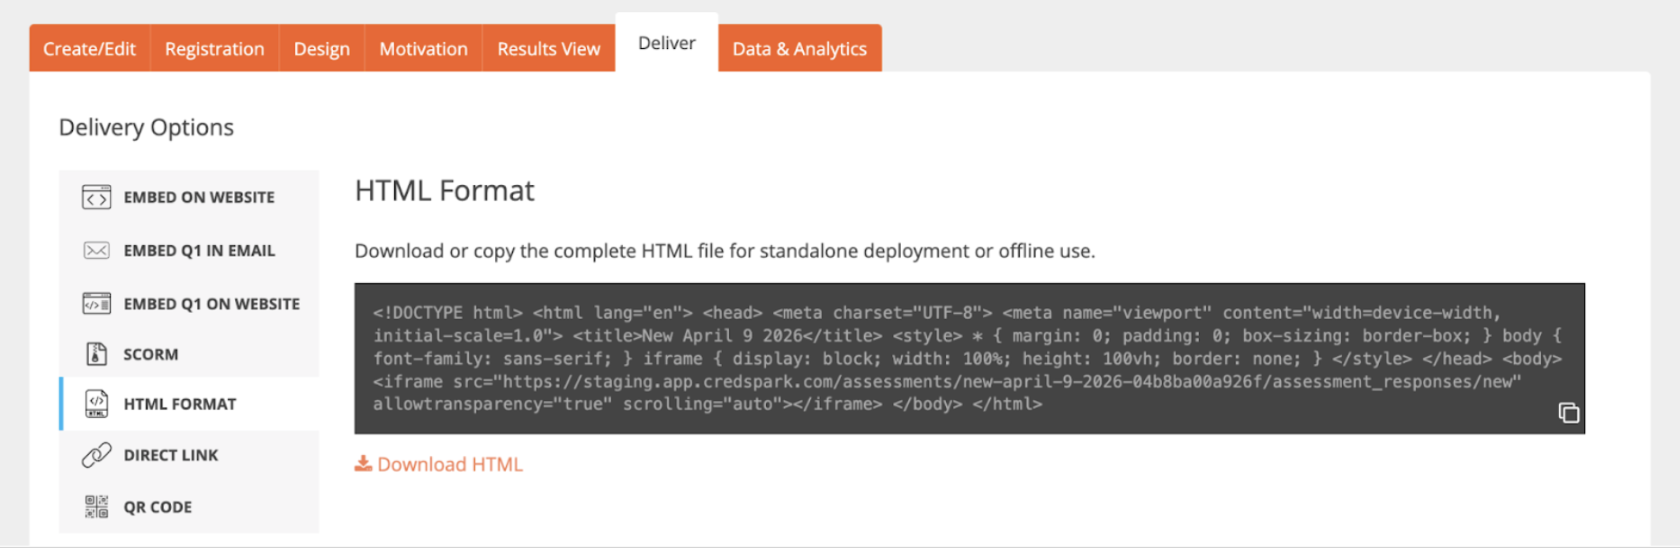1680x548 pixels.
Task: Copy the HTML code with the copy icon
Action: click(1568, 413)
